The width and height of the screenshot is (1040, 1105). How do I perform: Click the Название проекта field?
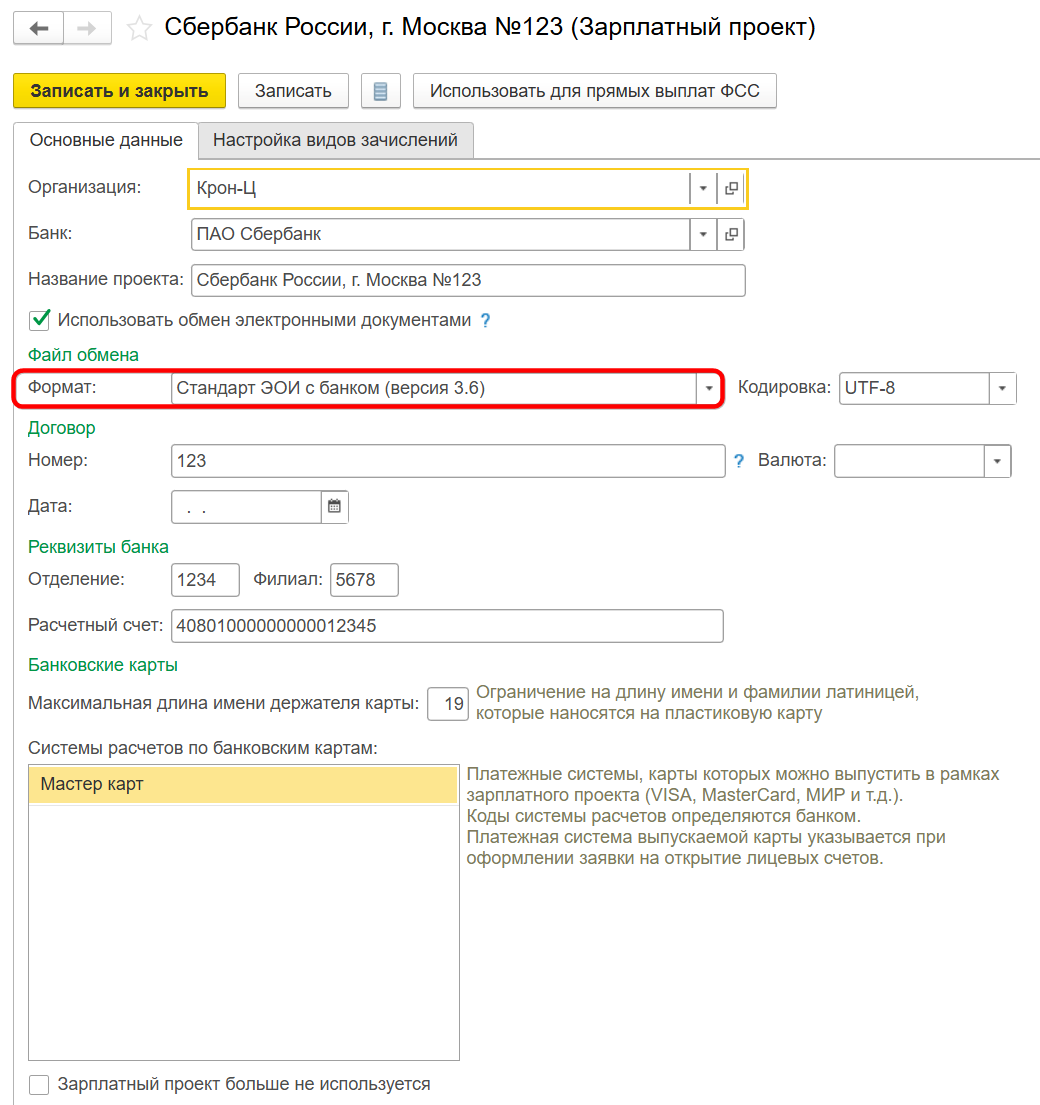click(468, 280)
